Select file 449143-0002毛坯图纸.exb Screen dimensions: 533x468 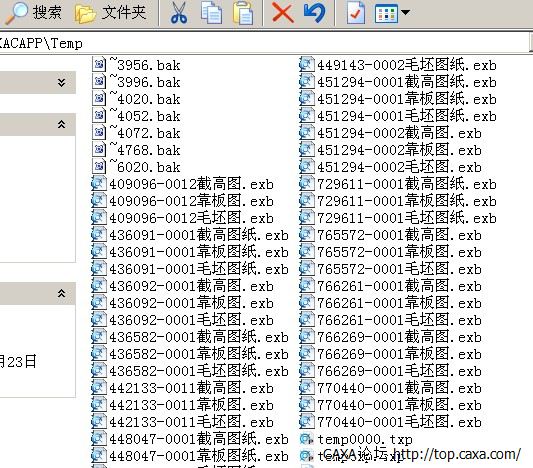click(x=398, y=65)
